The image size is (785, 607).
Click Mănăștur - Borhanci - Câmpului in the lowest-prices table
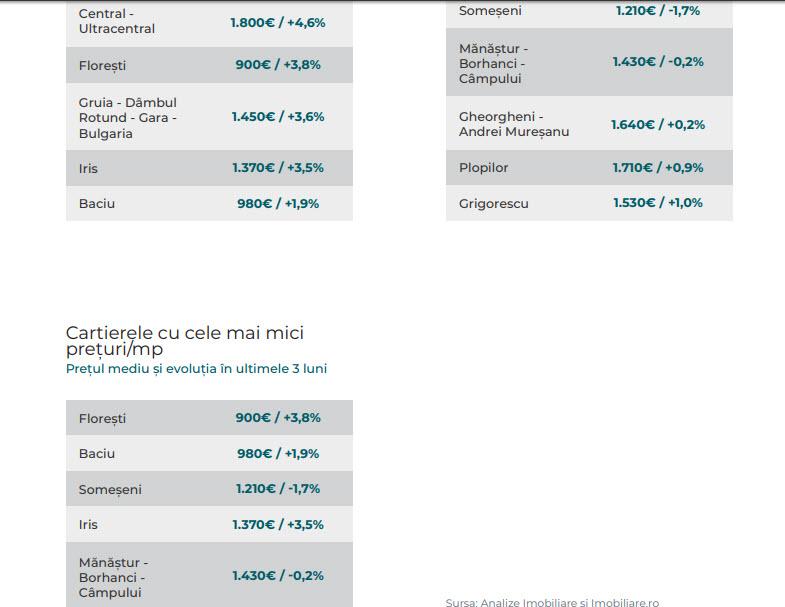click(x=113, y=577)
